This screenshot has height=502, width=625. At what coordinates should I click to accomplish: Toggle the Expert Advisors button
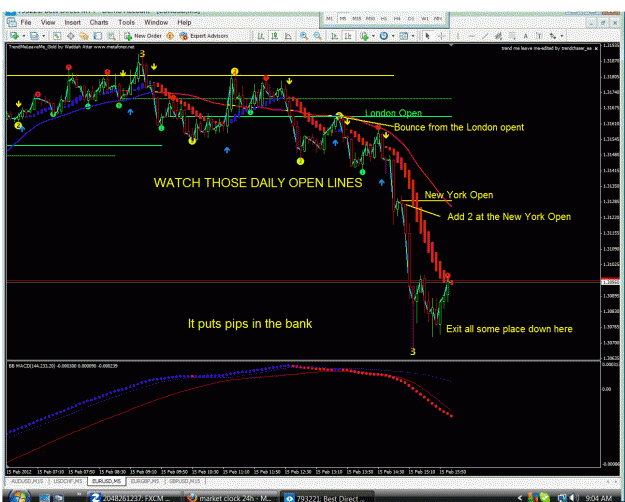(204, 36)
